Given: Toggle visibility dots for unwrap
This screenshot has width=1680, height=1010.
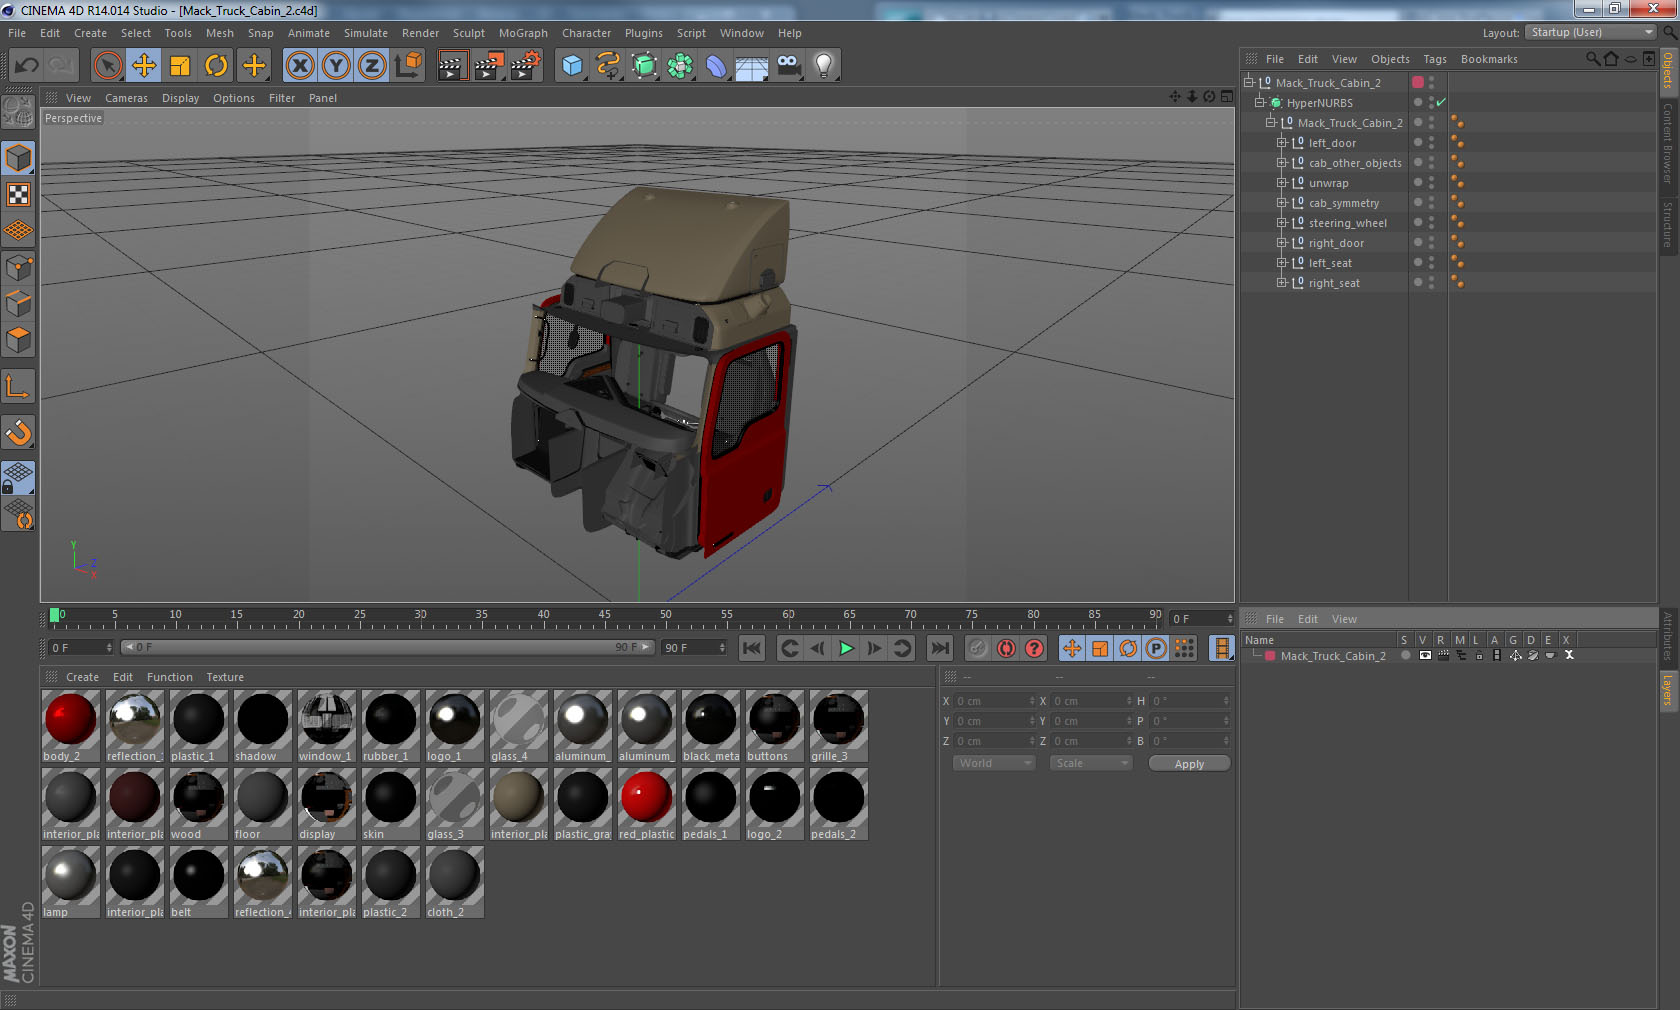Looking at the screenshot, I should point(1431,182).
